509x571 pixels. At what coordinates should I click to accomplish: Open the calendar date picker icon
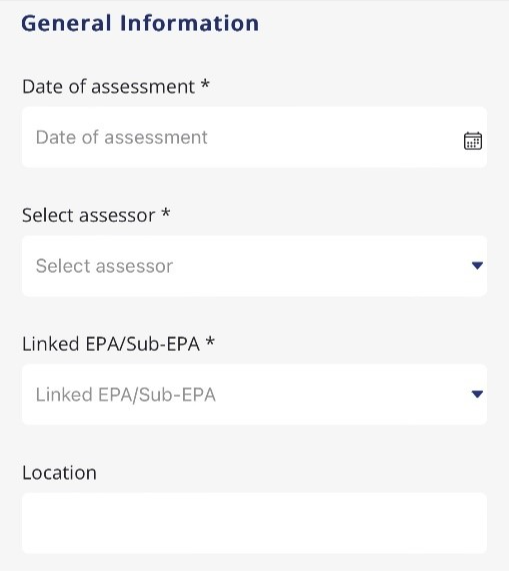(473, 141)
